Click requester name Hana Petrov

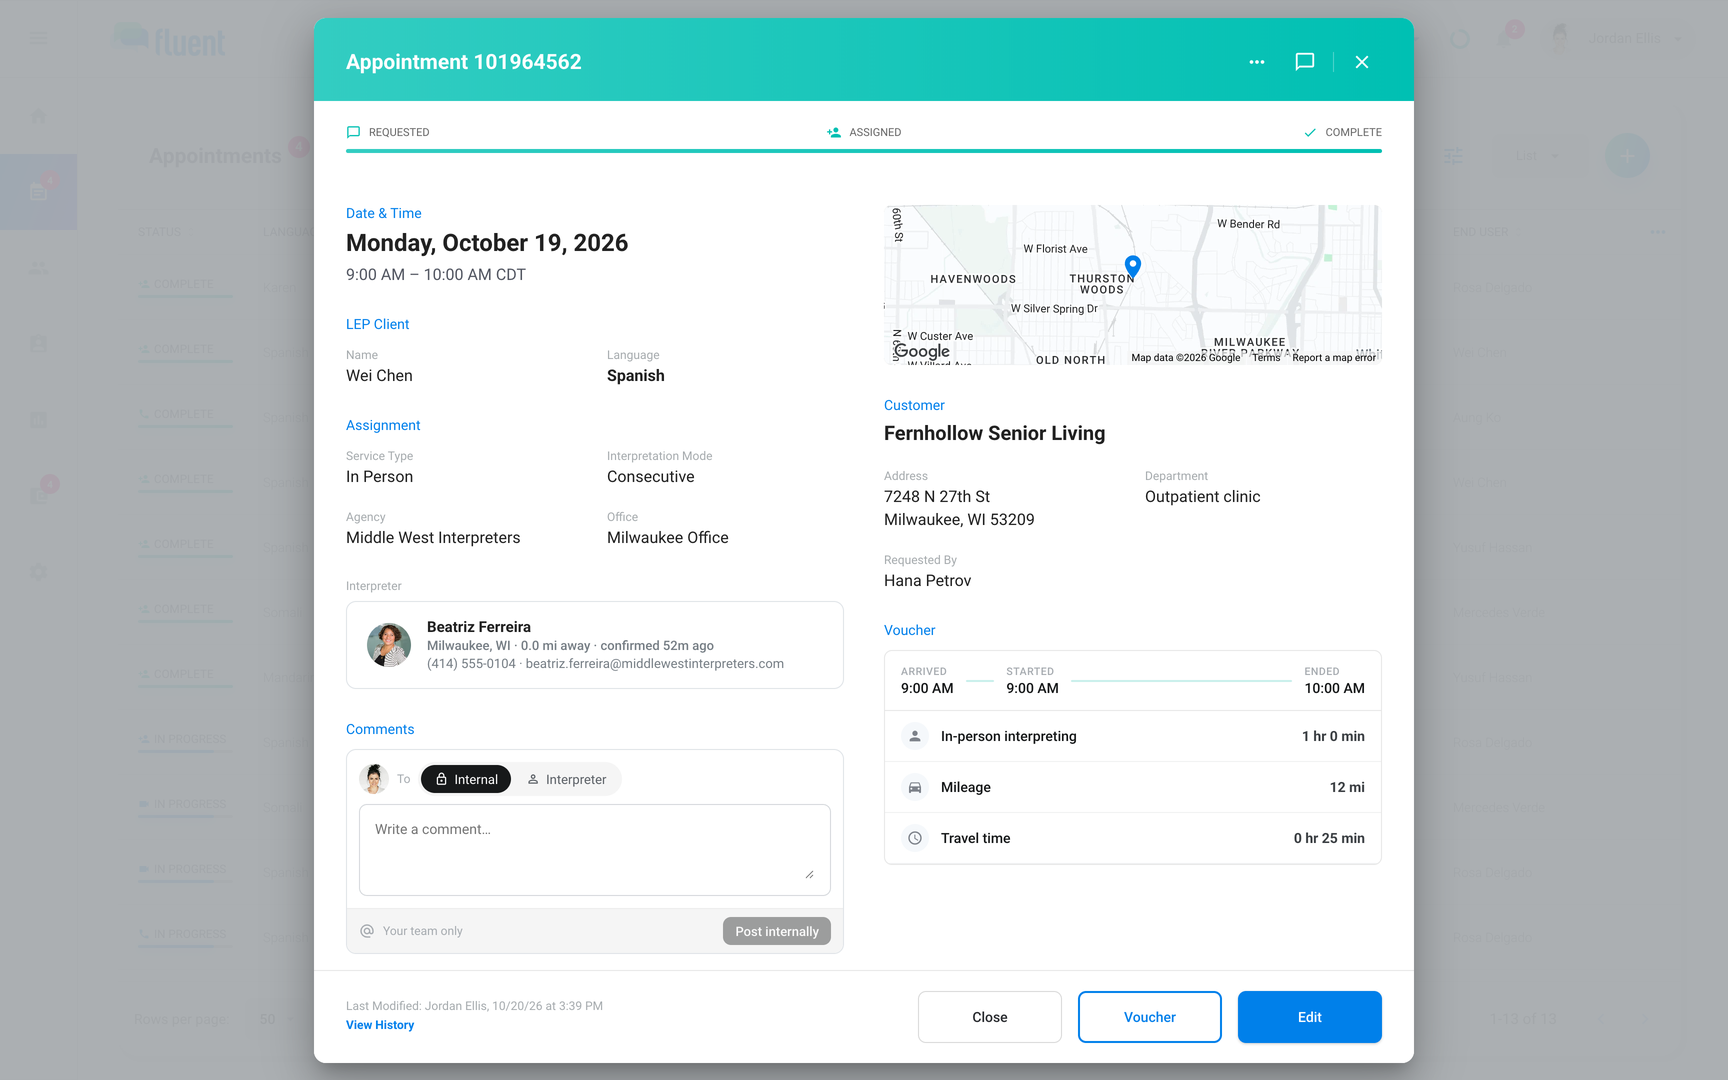point(927,580)
